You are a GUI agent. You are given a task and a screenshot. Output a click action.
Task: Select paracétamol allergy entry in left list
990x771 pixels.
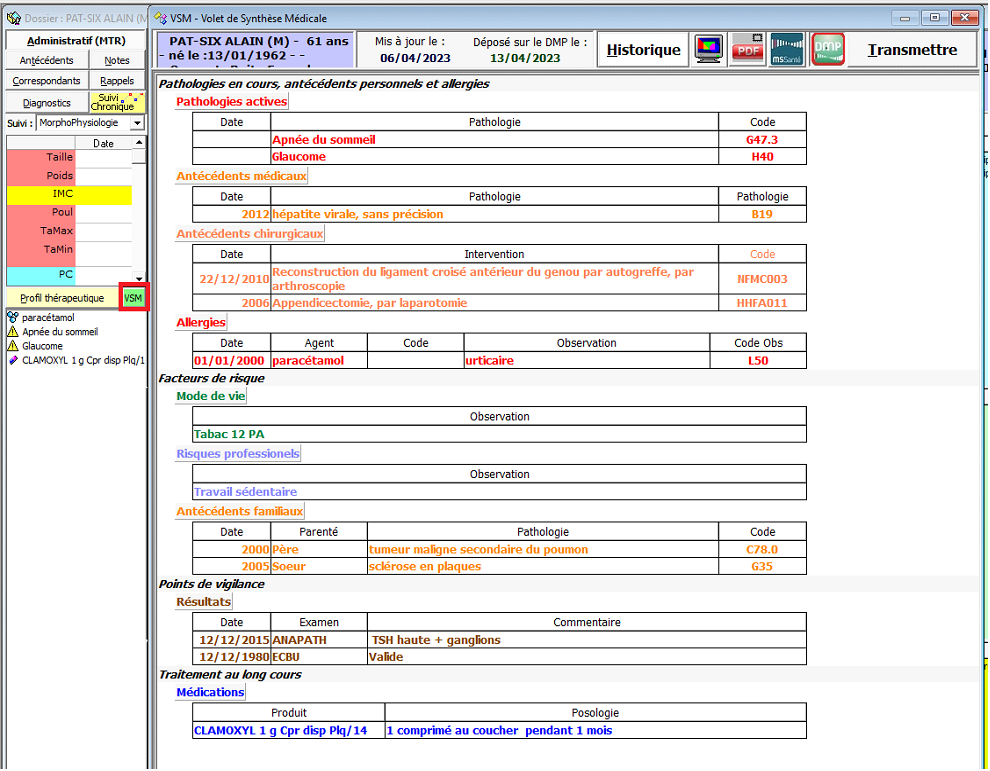point(48,318)
